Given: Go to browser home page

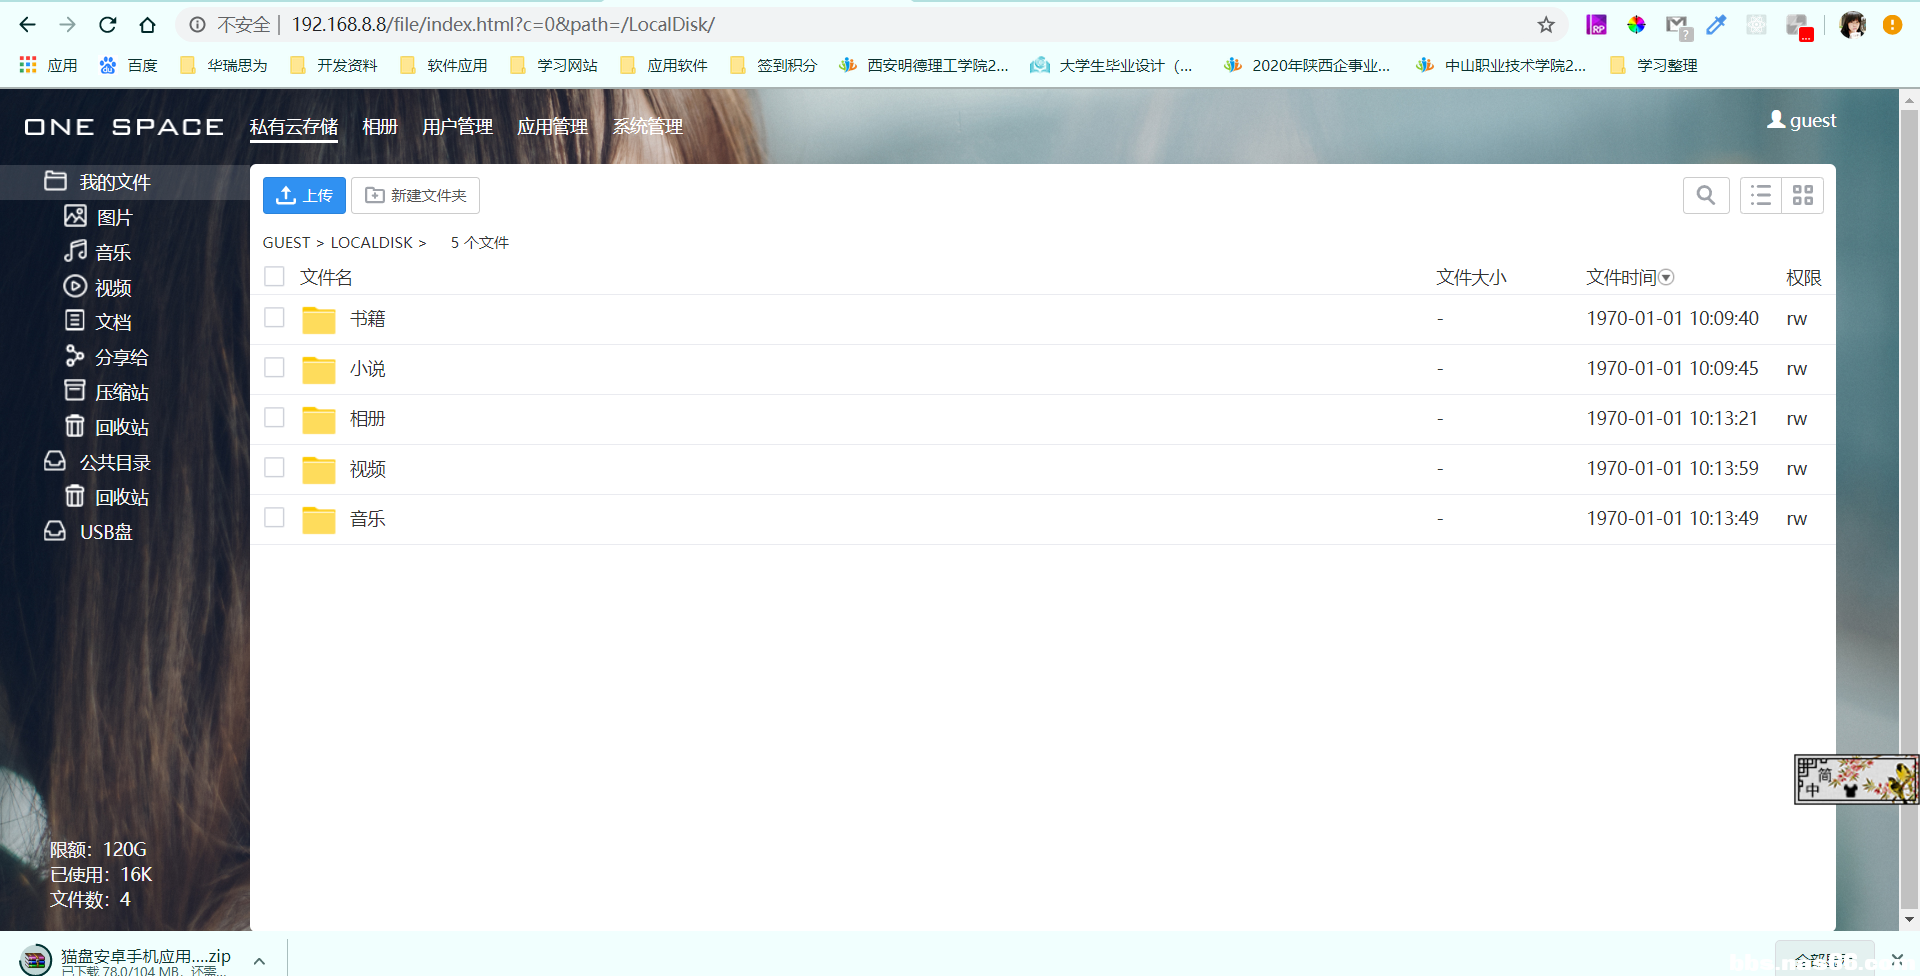Looking at the screenshot, I should pos(147,24).
